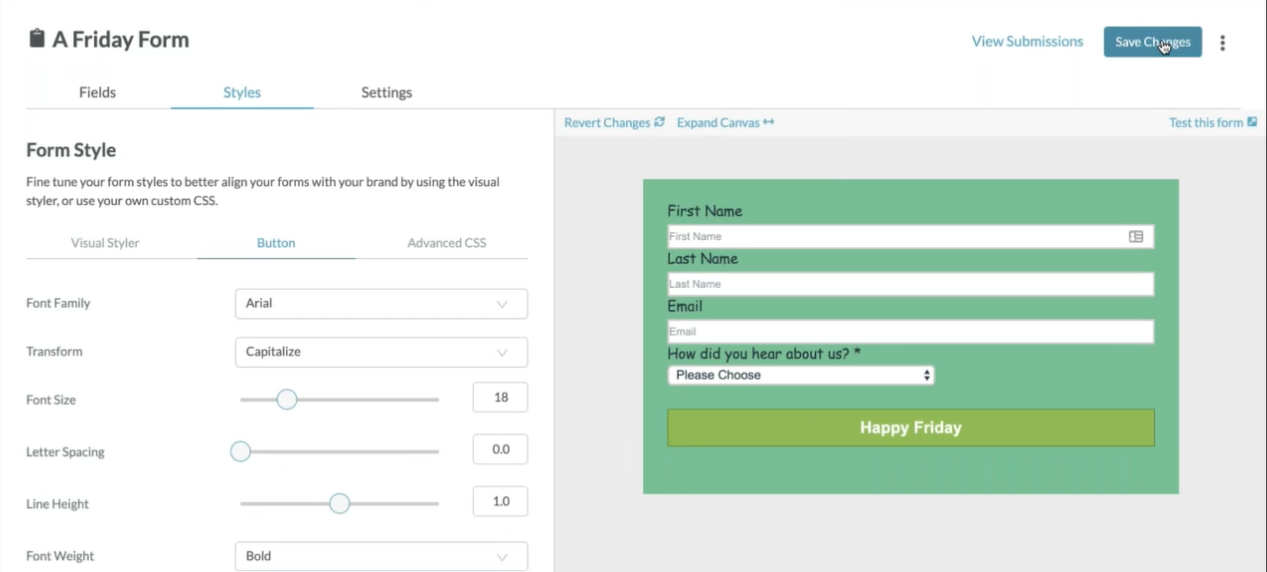Viewport: 1267px width, 572px height.
Task: Click the Line Height slider handle
Action: (x=340, y=503)
